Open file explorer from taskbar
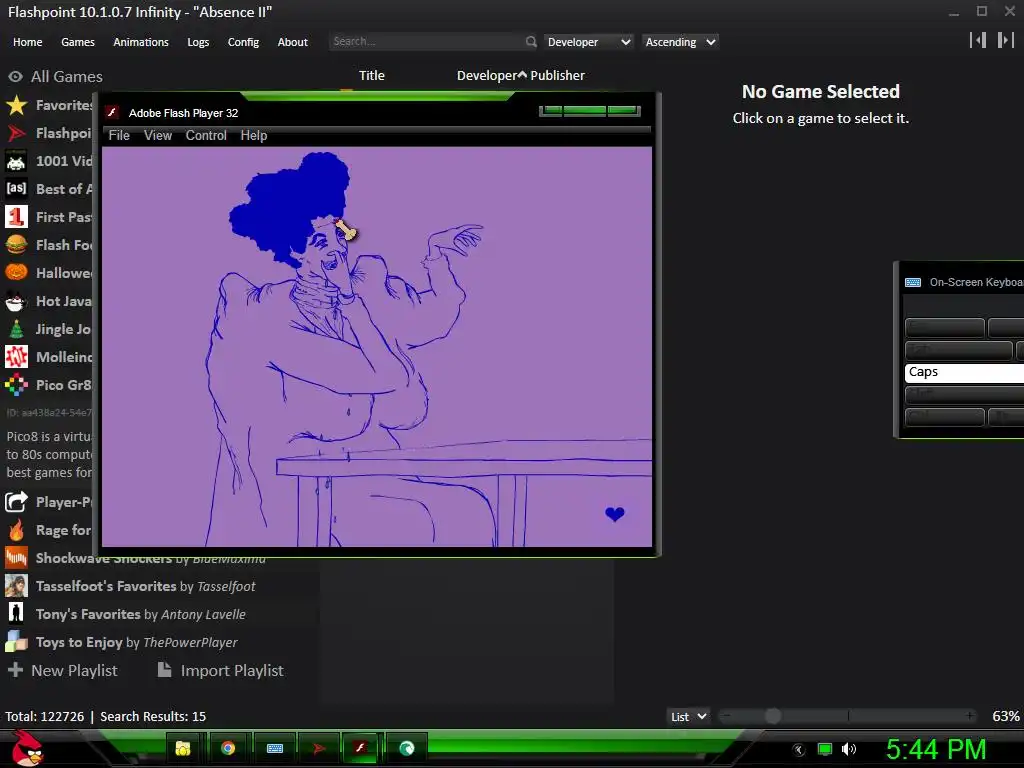The width and height of the screenshot is (1024, 768). [183, 748]
